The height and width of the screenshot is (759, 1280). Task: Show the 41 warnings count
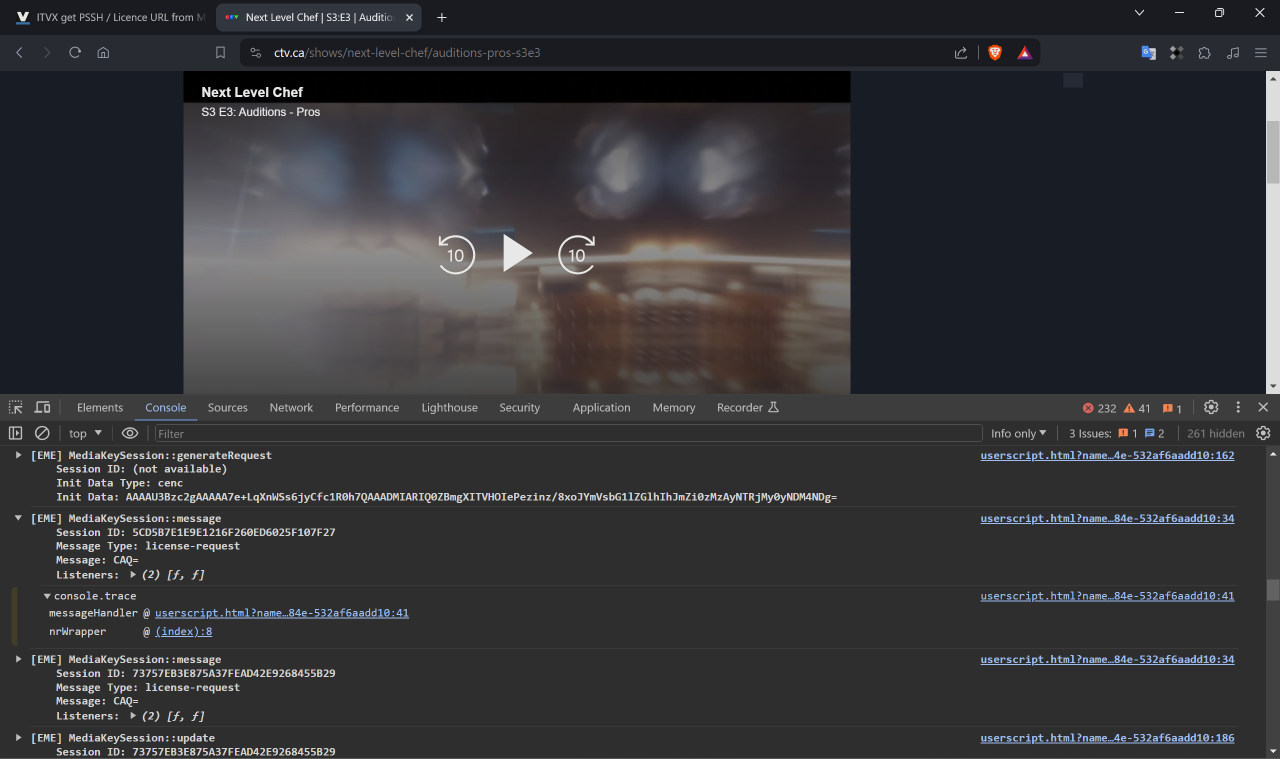tap(1138, 408)
